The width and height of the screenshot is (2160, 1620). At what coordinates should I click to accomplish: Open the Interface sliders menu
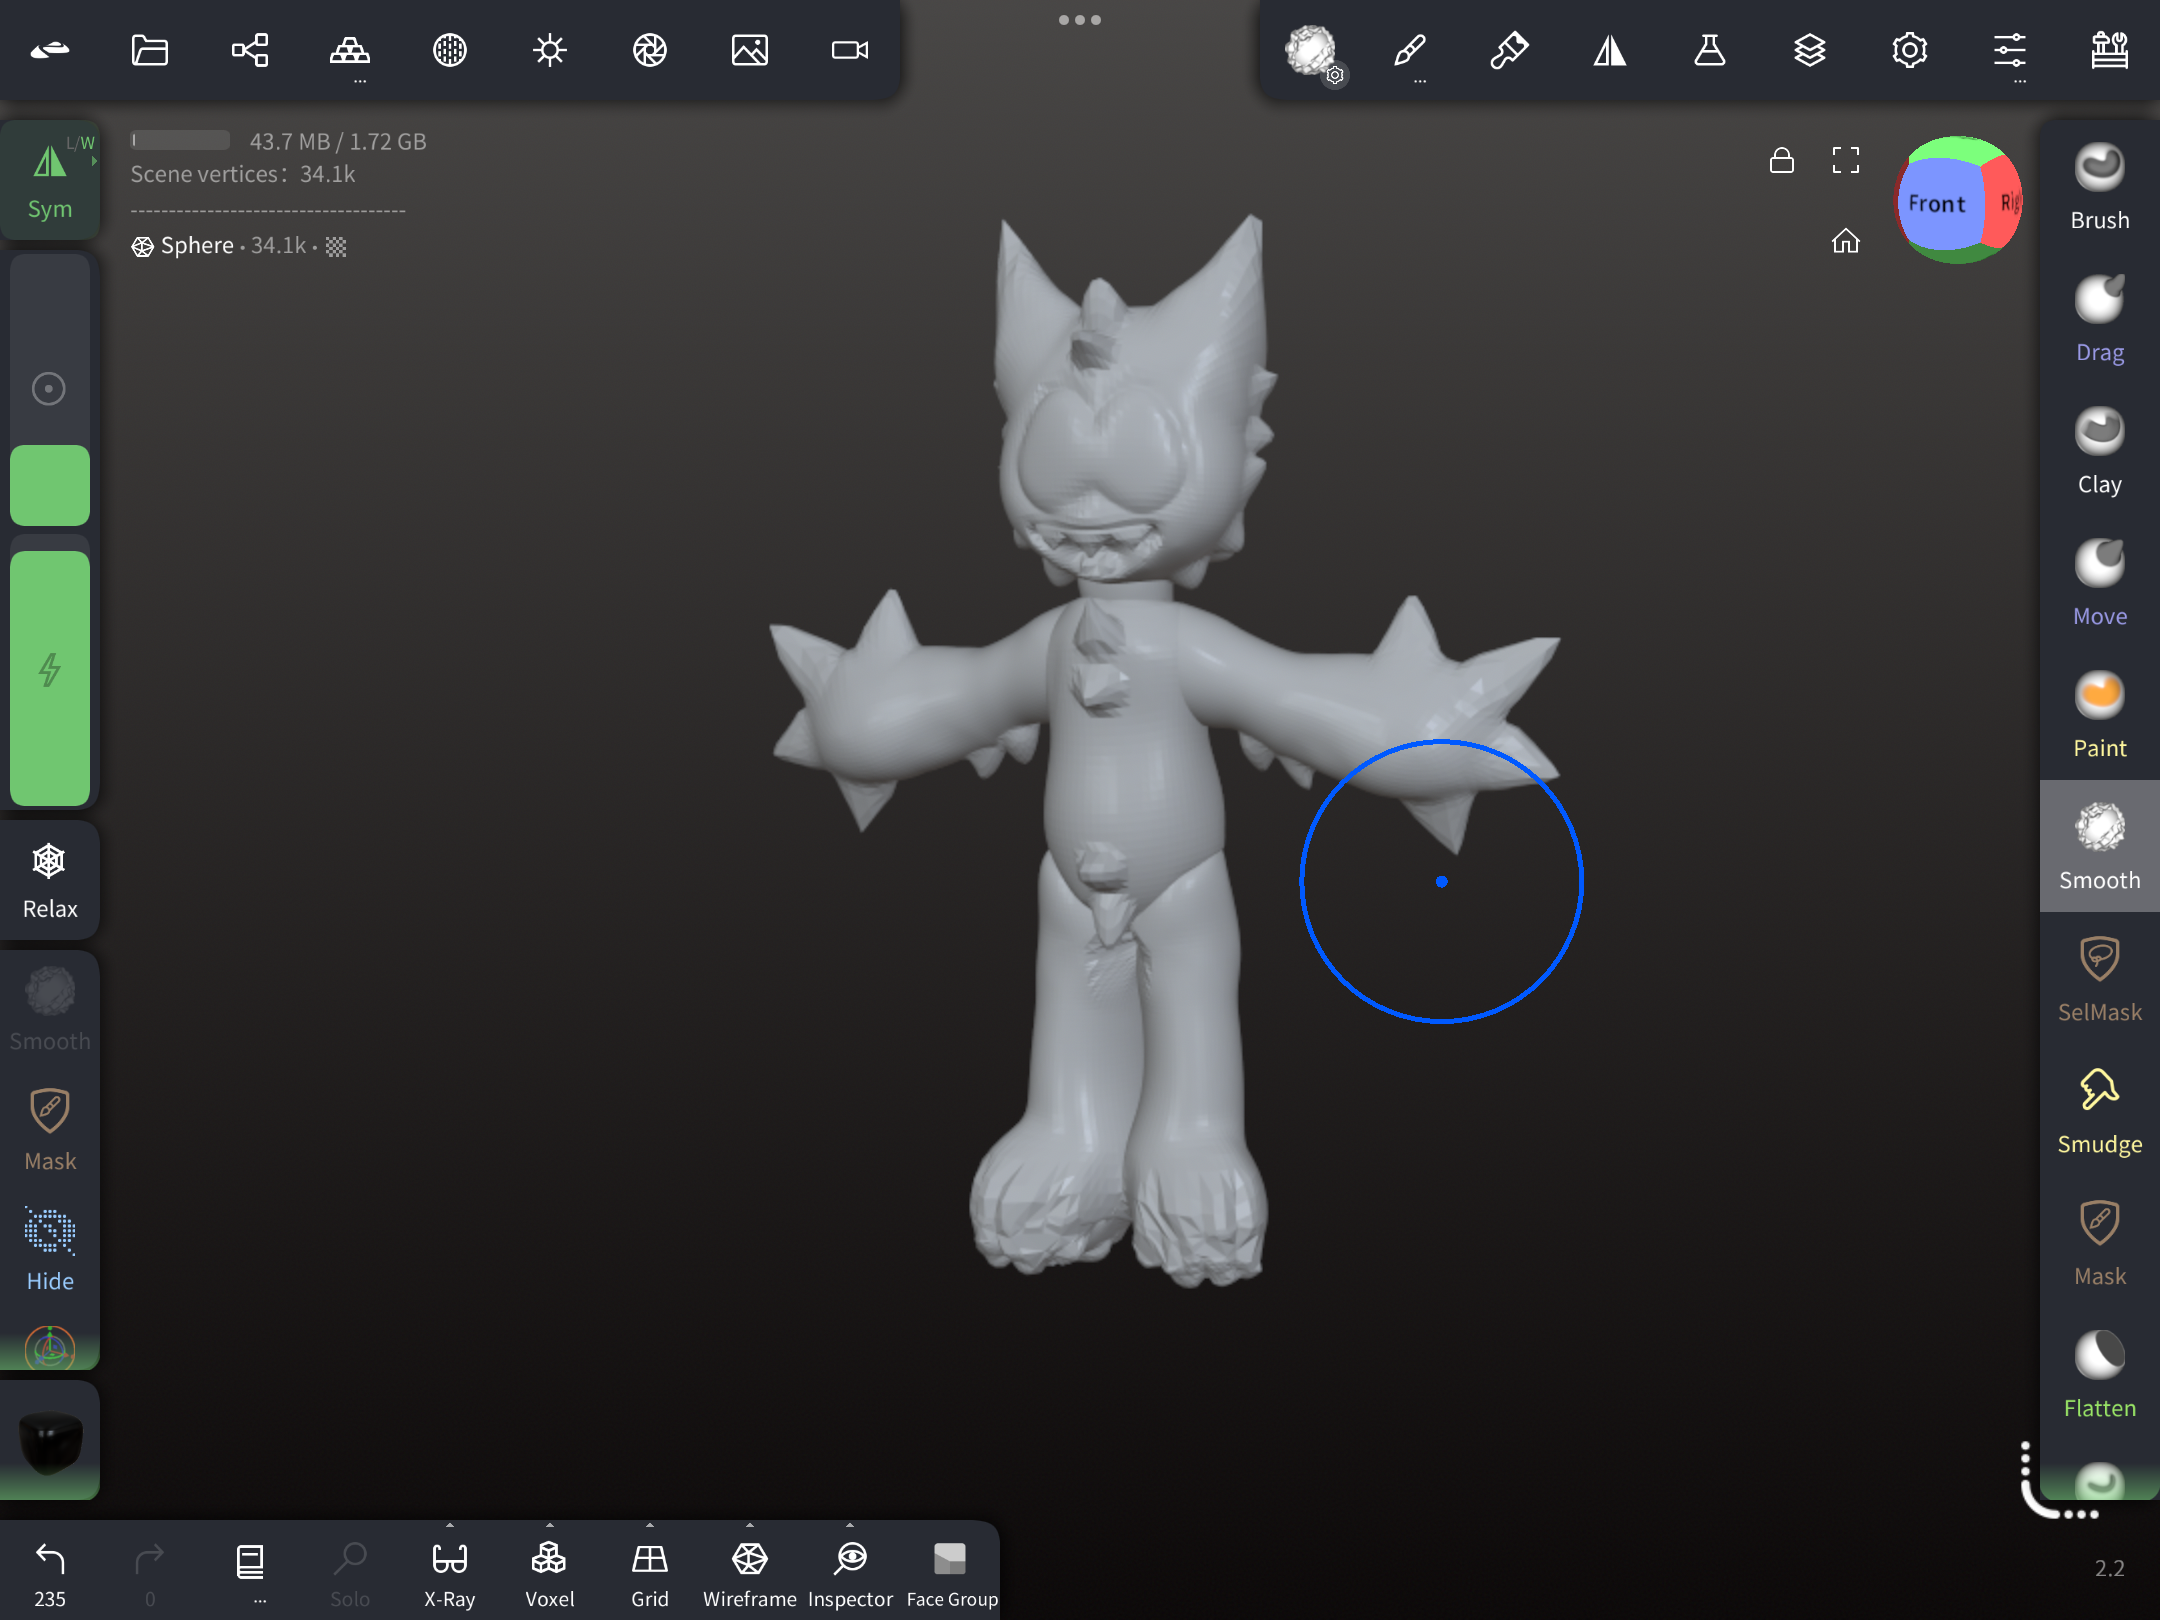click(2010, 50)
